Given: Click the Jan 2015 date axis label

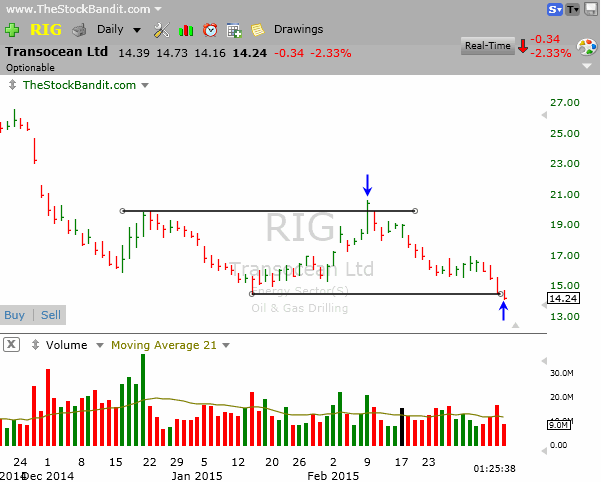Looking at the screenshot, I should coord(197,476).
